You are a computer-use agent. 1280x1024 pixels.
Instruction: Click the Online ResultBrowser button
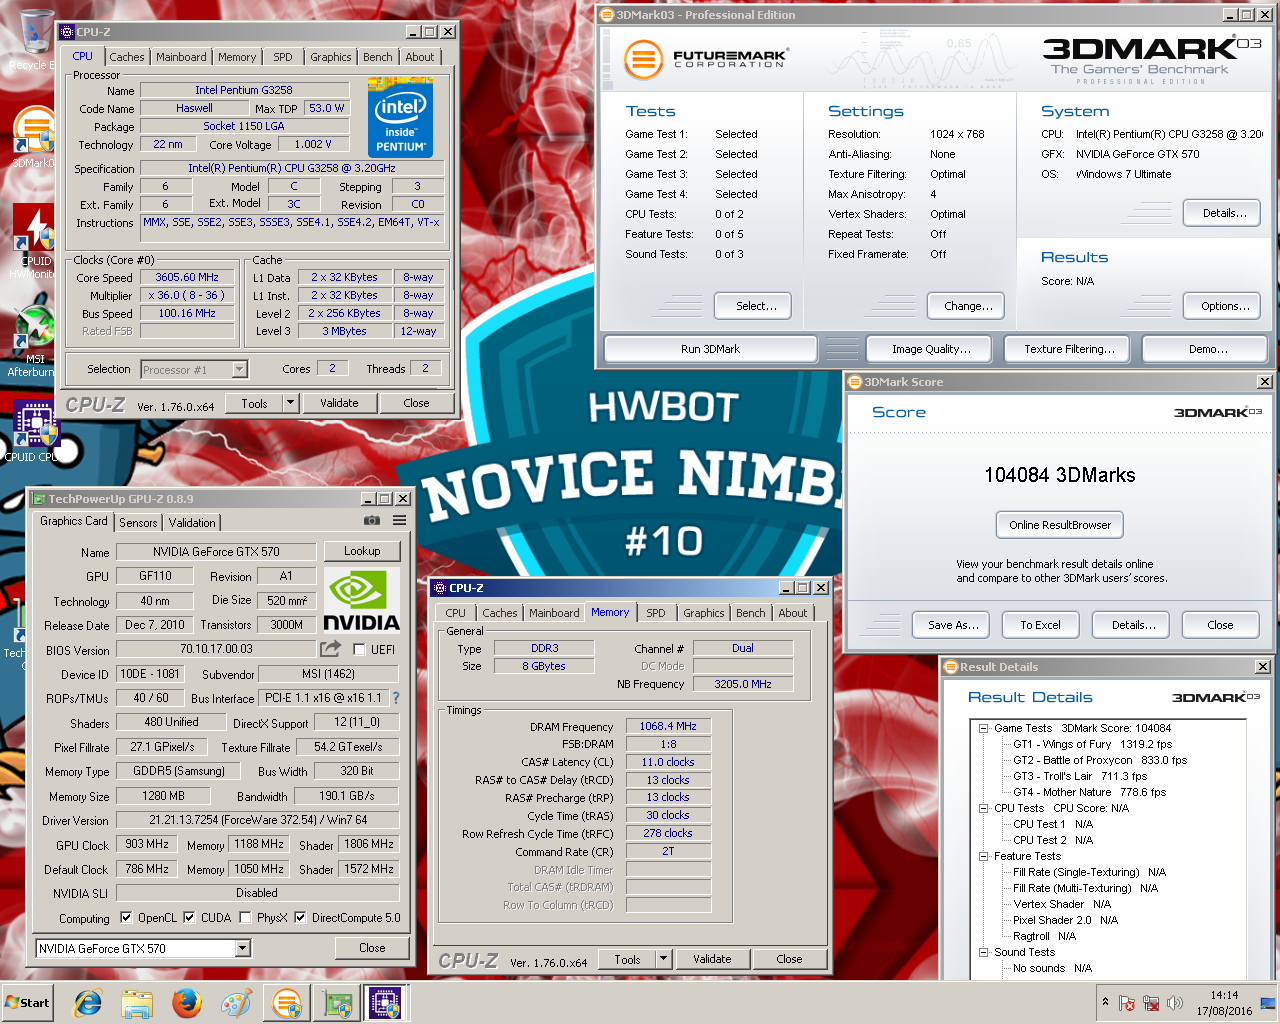click(x=1060, y=525)
